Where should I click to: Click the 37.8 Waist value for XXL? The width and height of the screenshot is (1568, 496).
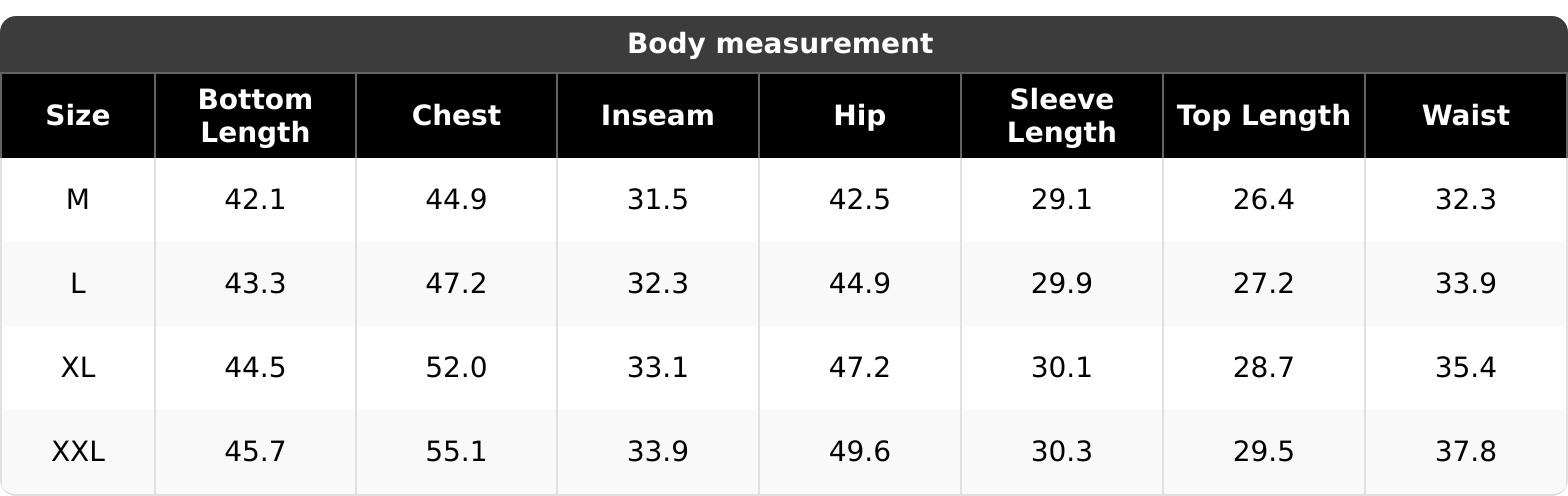pyautogui.click(x=1465, y=452)
